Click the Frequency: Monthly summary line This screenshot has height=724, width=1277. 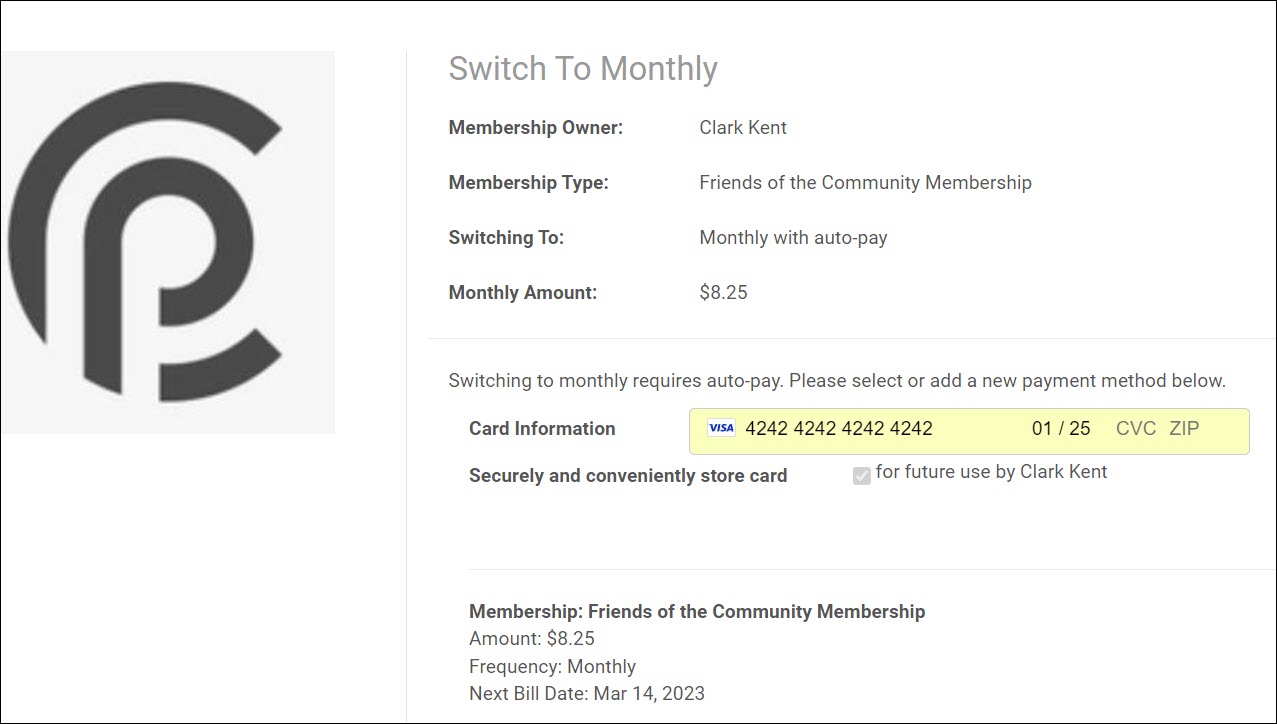(x=552, y=666)
